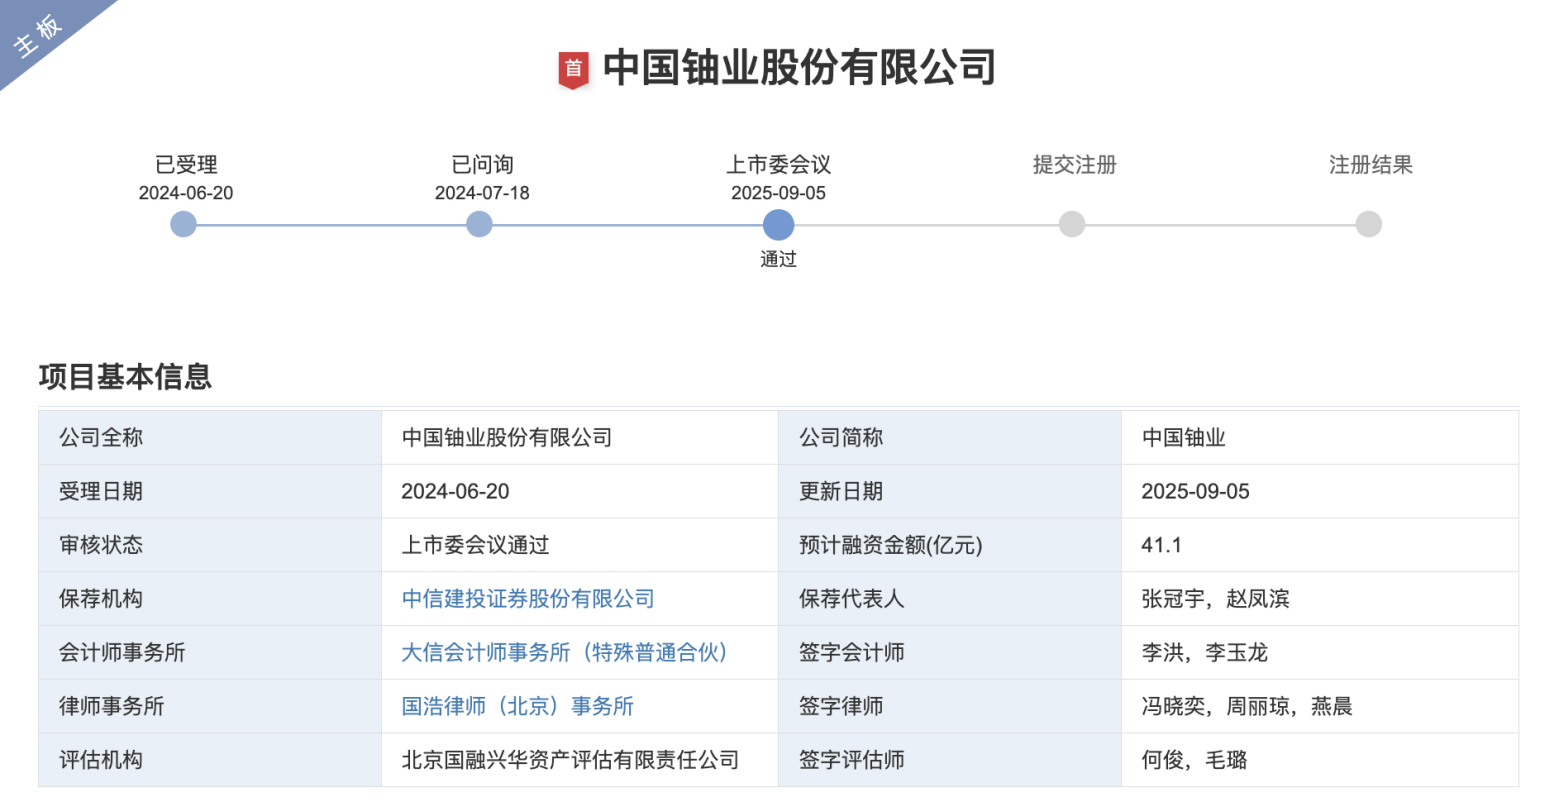Viewport: 1559px width, 802px height.
Task: Click the 41.1 estimated financing amount value
Action: point(1161,545)
